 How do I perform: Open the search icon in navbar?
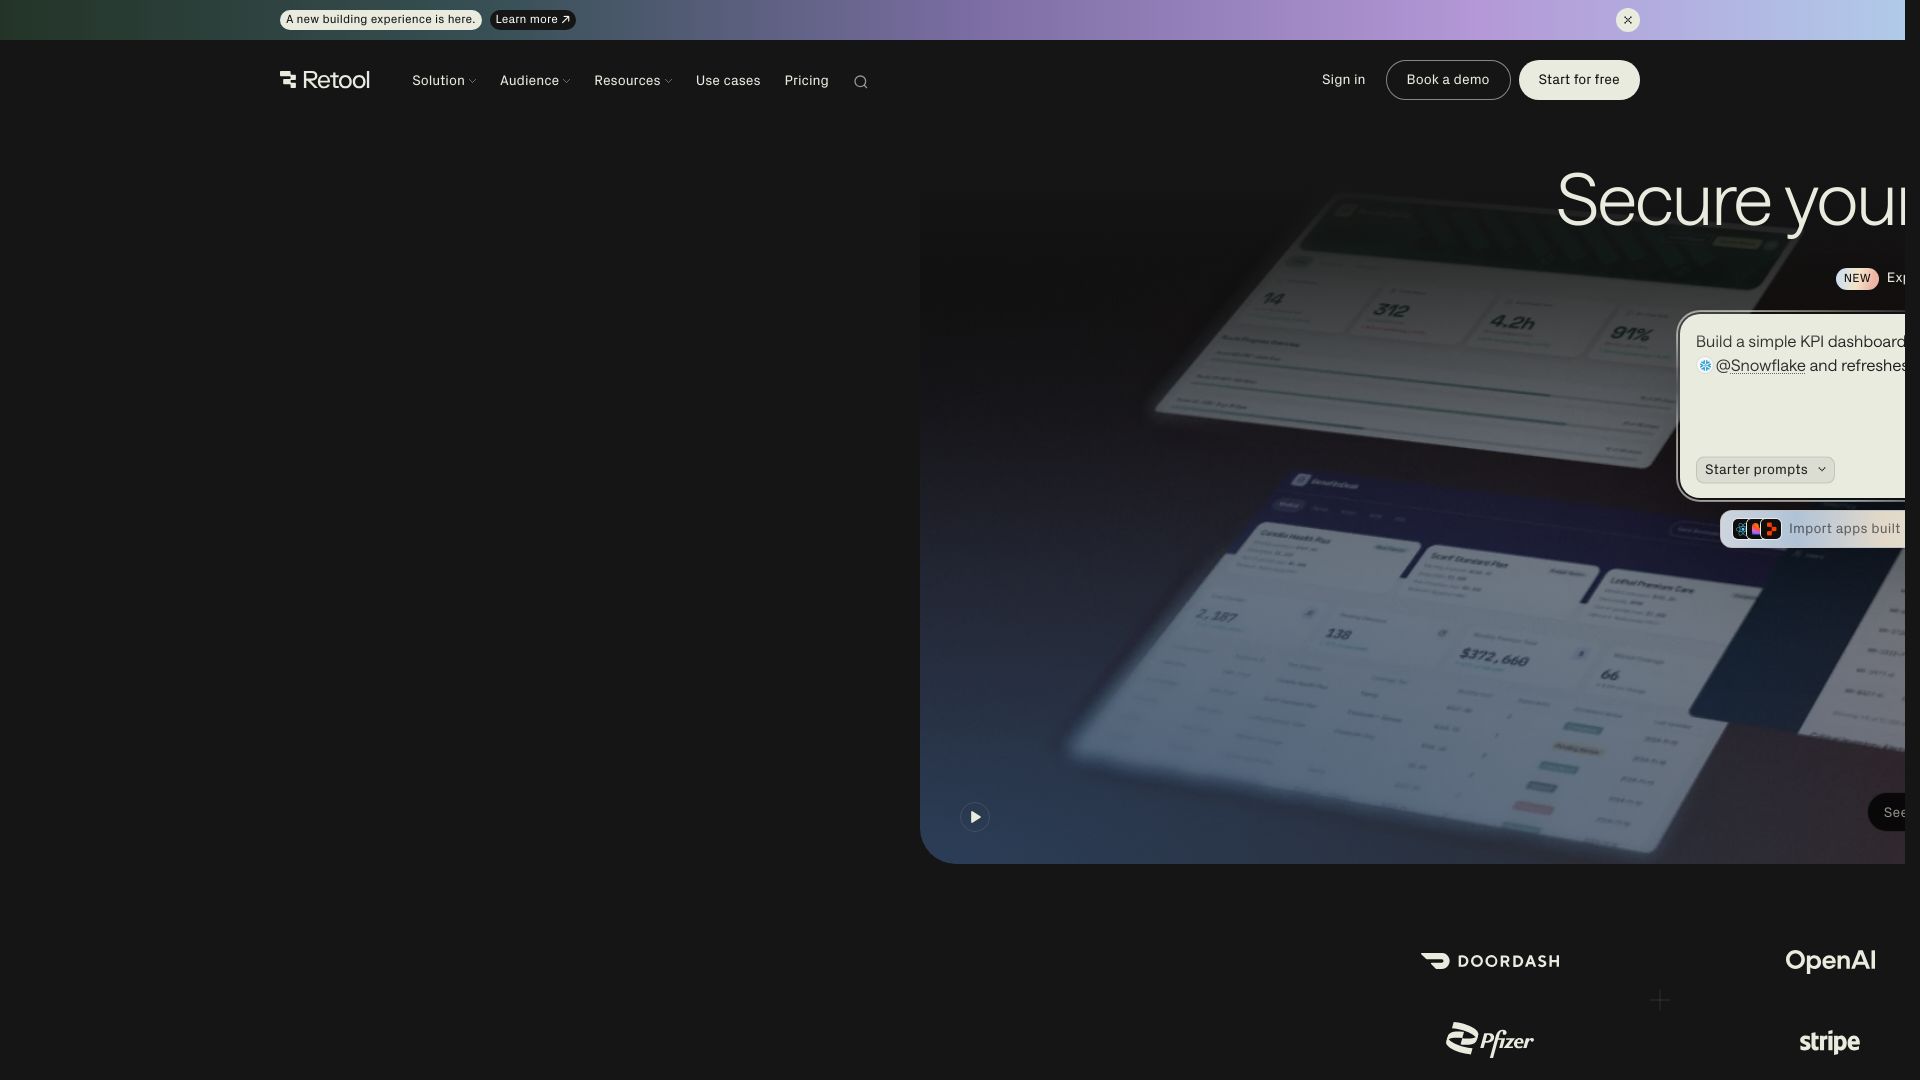tap(861, 82)
